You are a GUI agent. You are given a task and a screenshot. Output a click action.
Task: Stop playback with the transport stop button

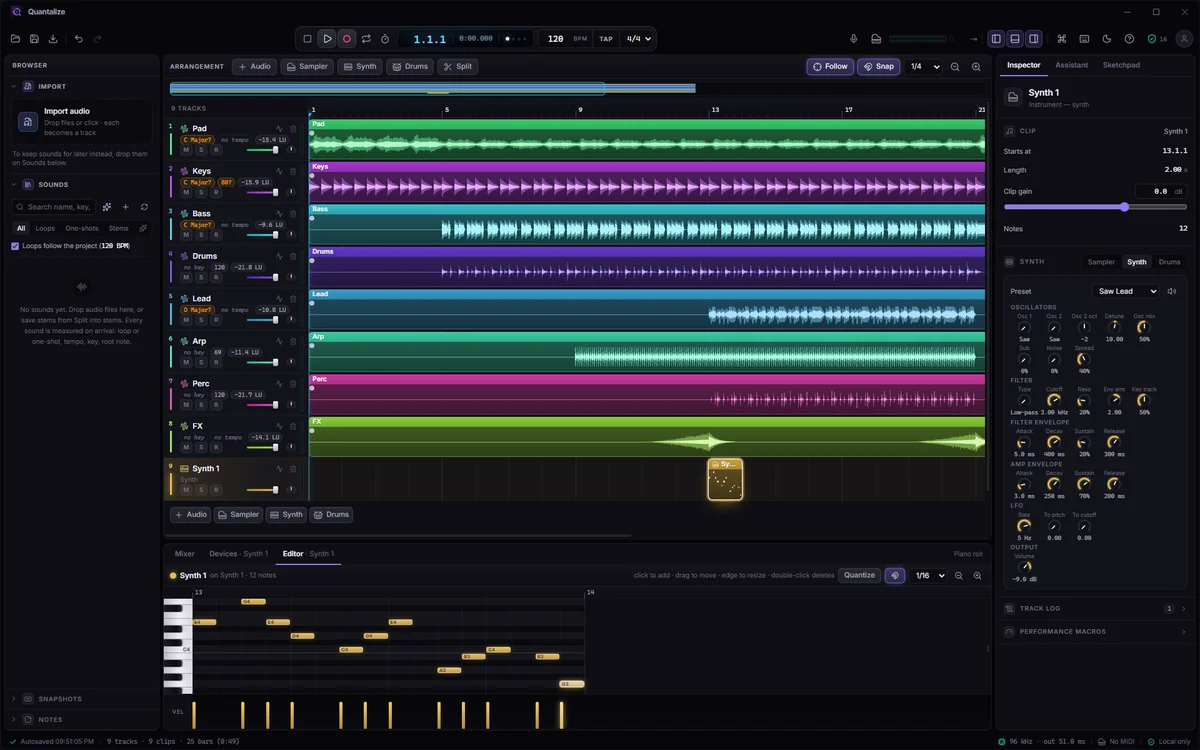[x=307, y=39]
